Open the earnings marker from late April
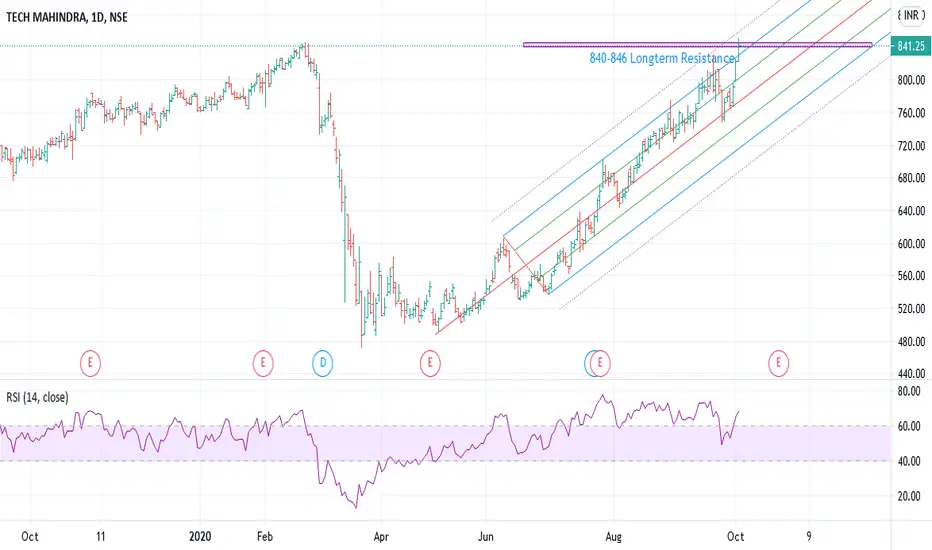The width and height of the screenshot is (932, 550). [x=430, y=363]
